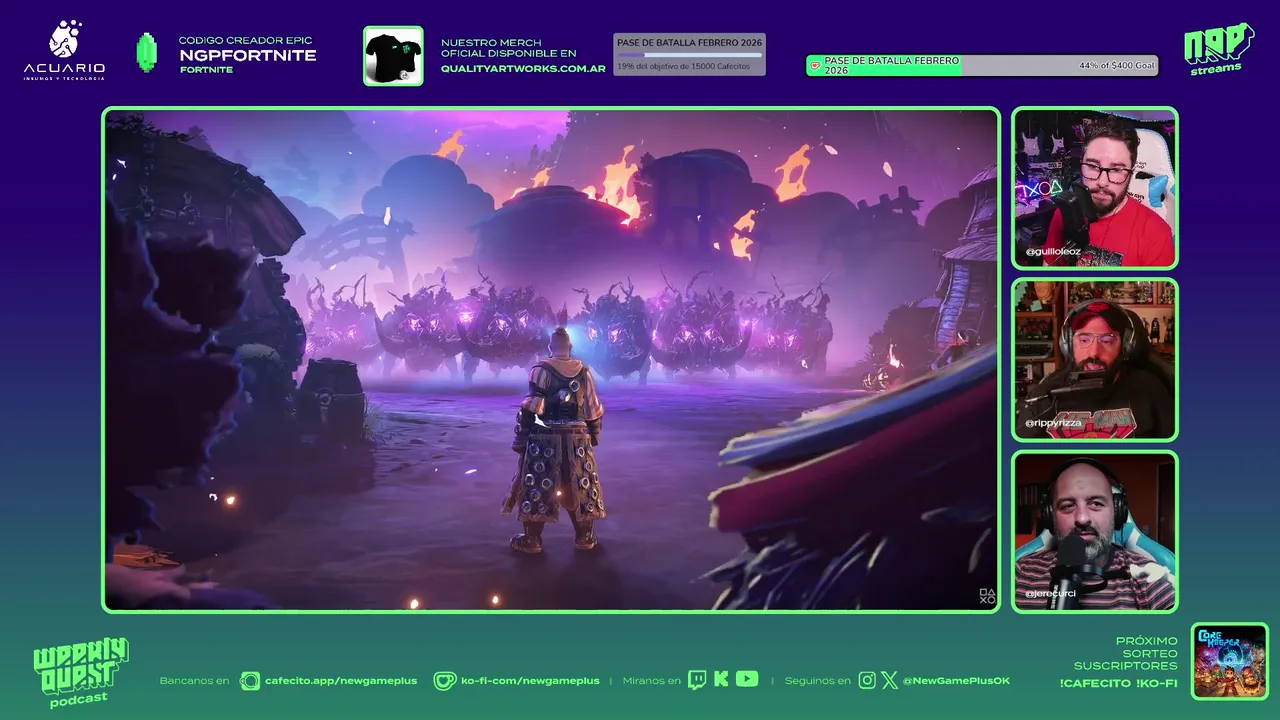Click the green $400 goal progress bar

(982, 65)
